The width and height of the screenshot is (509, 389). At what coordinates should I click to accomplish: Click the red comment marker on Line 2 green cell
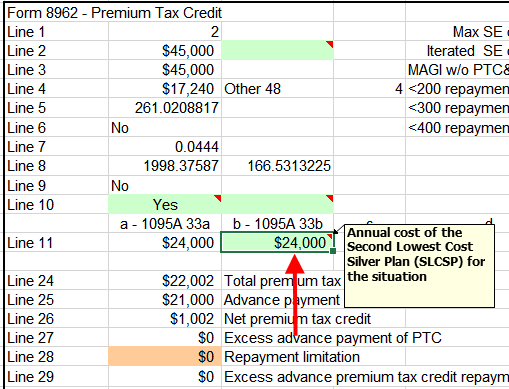329,44
